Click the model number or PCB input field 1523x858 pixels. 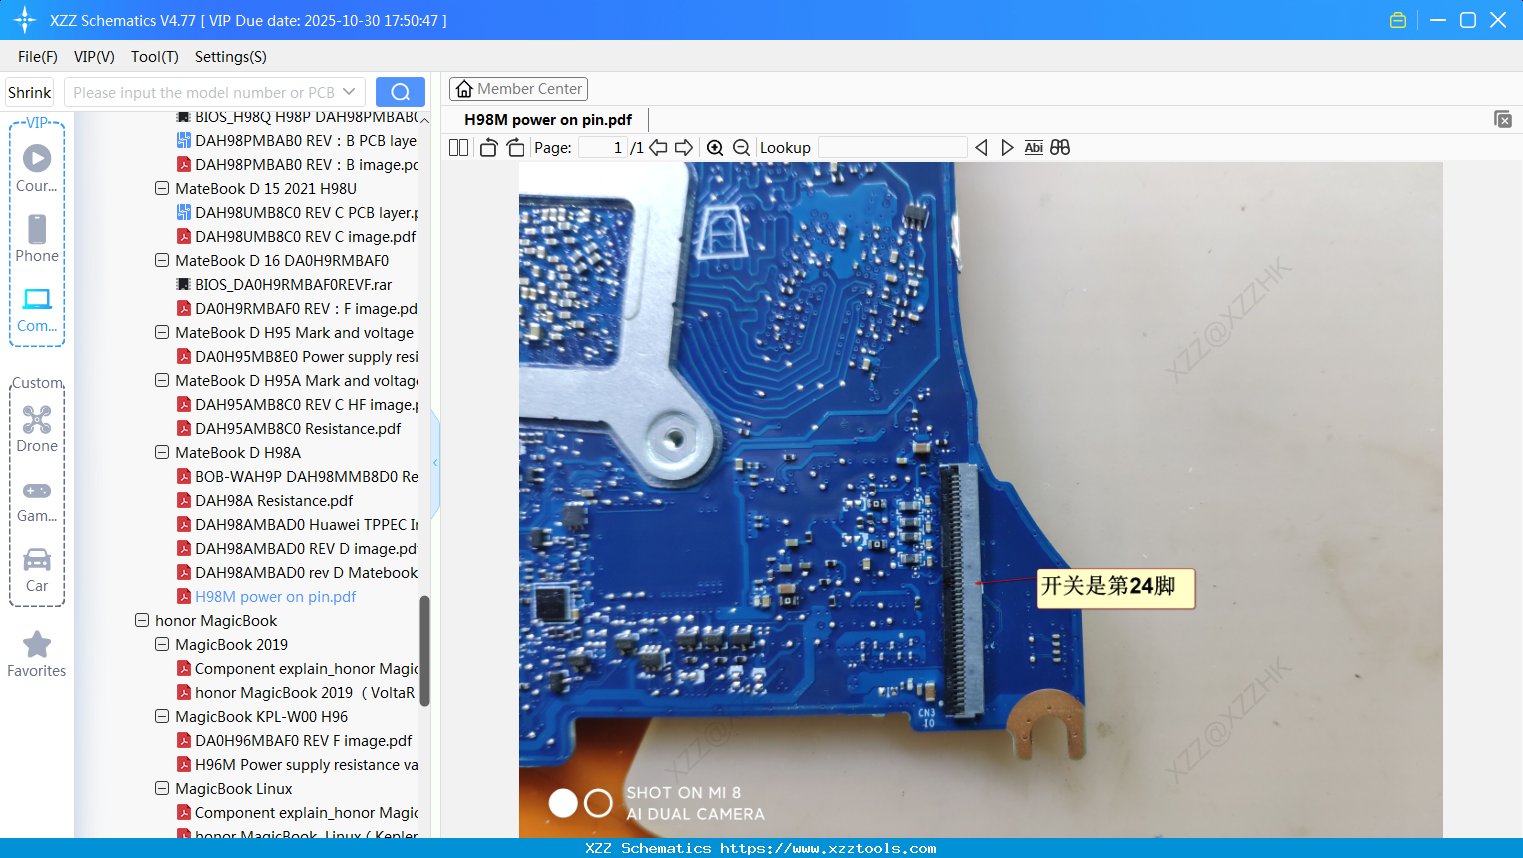pyautogui.click(x=205, y=92)
